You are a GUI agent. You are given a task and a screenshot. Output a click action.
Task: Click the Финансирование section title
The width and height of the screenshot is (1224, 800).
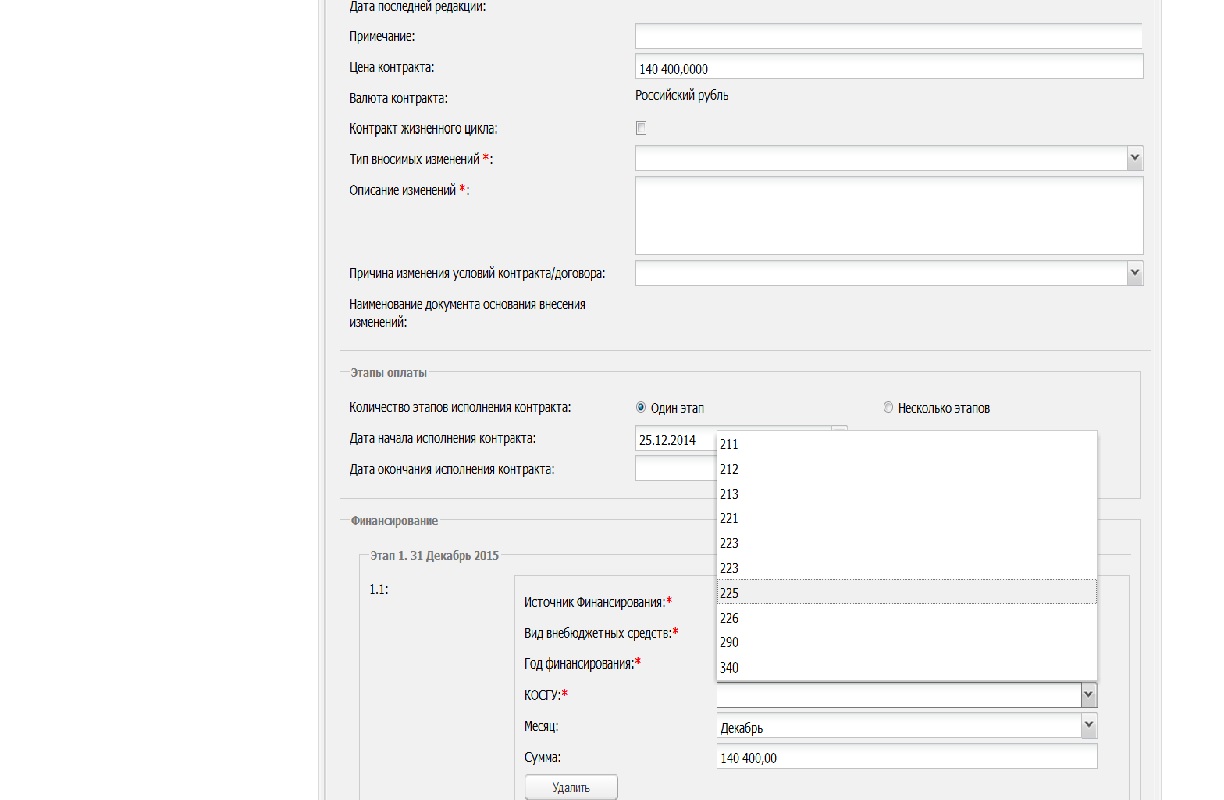coord(394,521)
